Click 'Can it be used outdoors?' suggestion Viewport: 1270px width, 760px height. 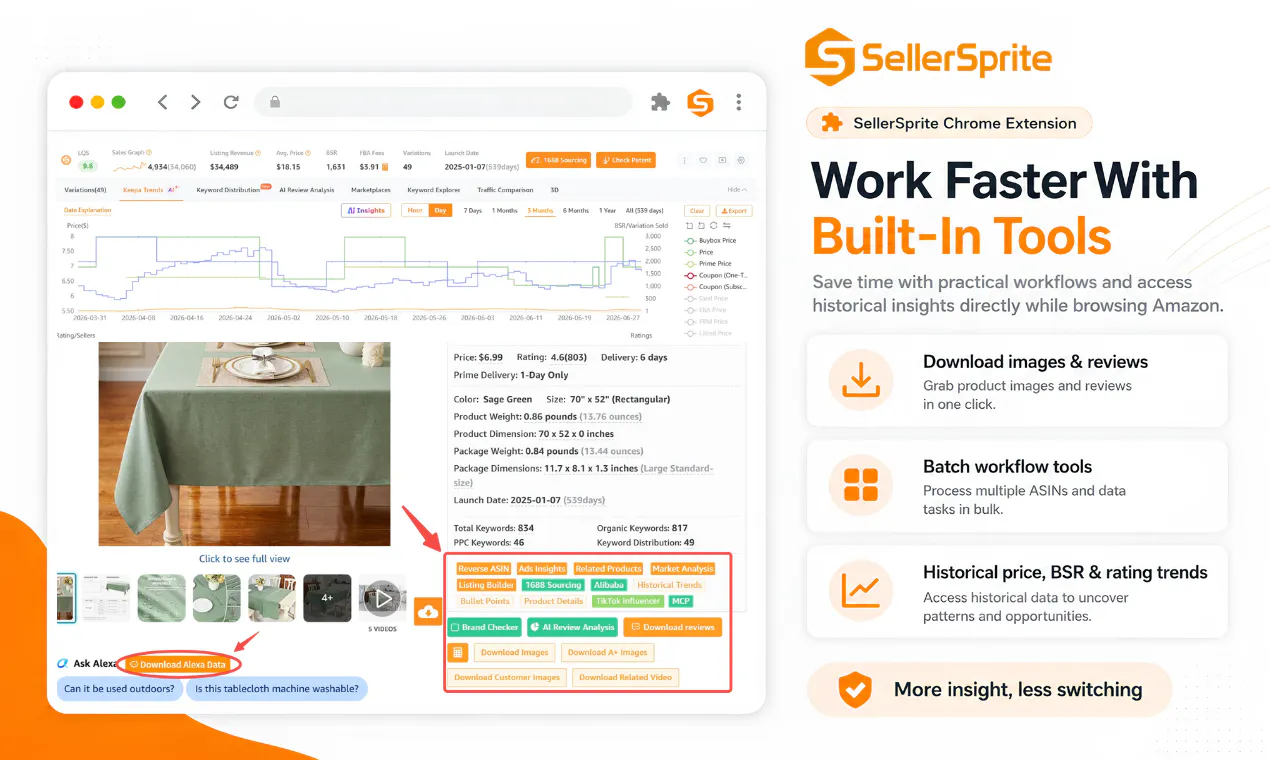pyautogui.click(x=120, y=688)
